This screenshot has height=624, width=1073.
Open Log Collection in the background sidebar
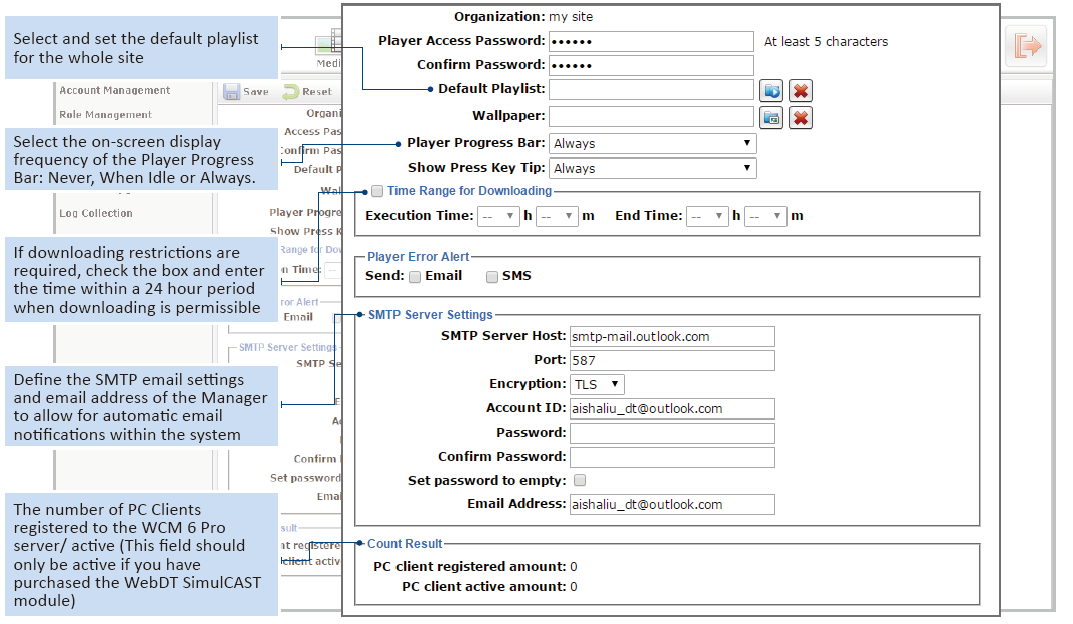96,213
